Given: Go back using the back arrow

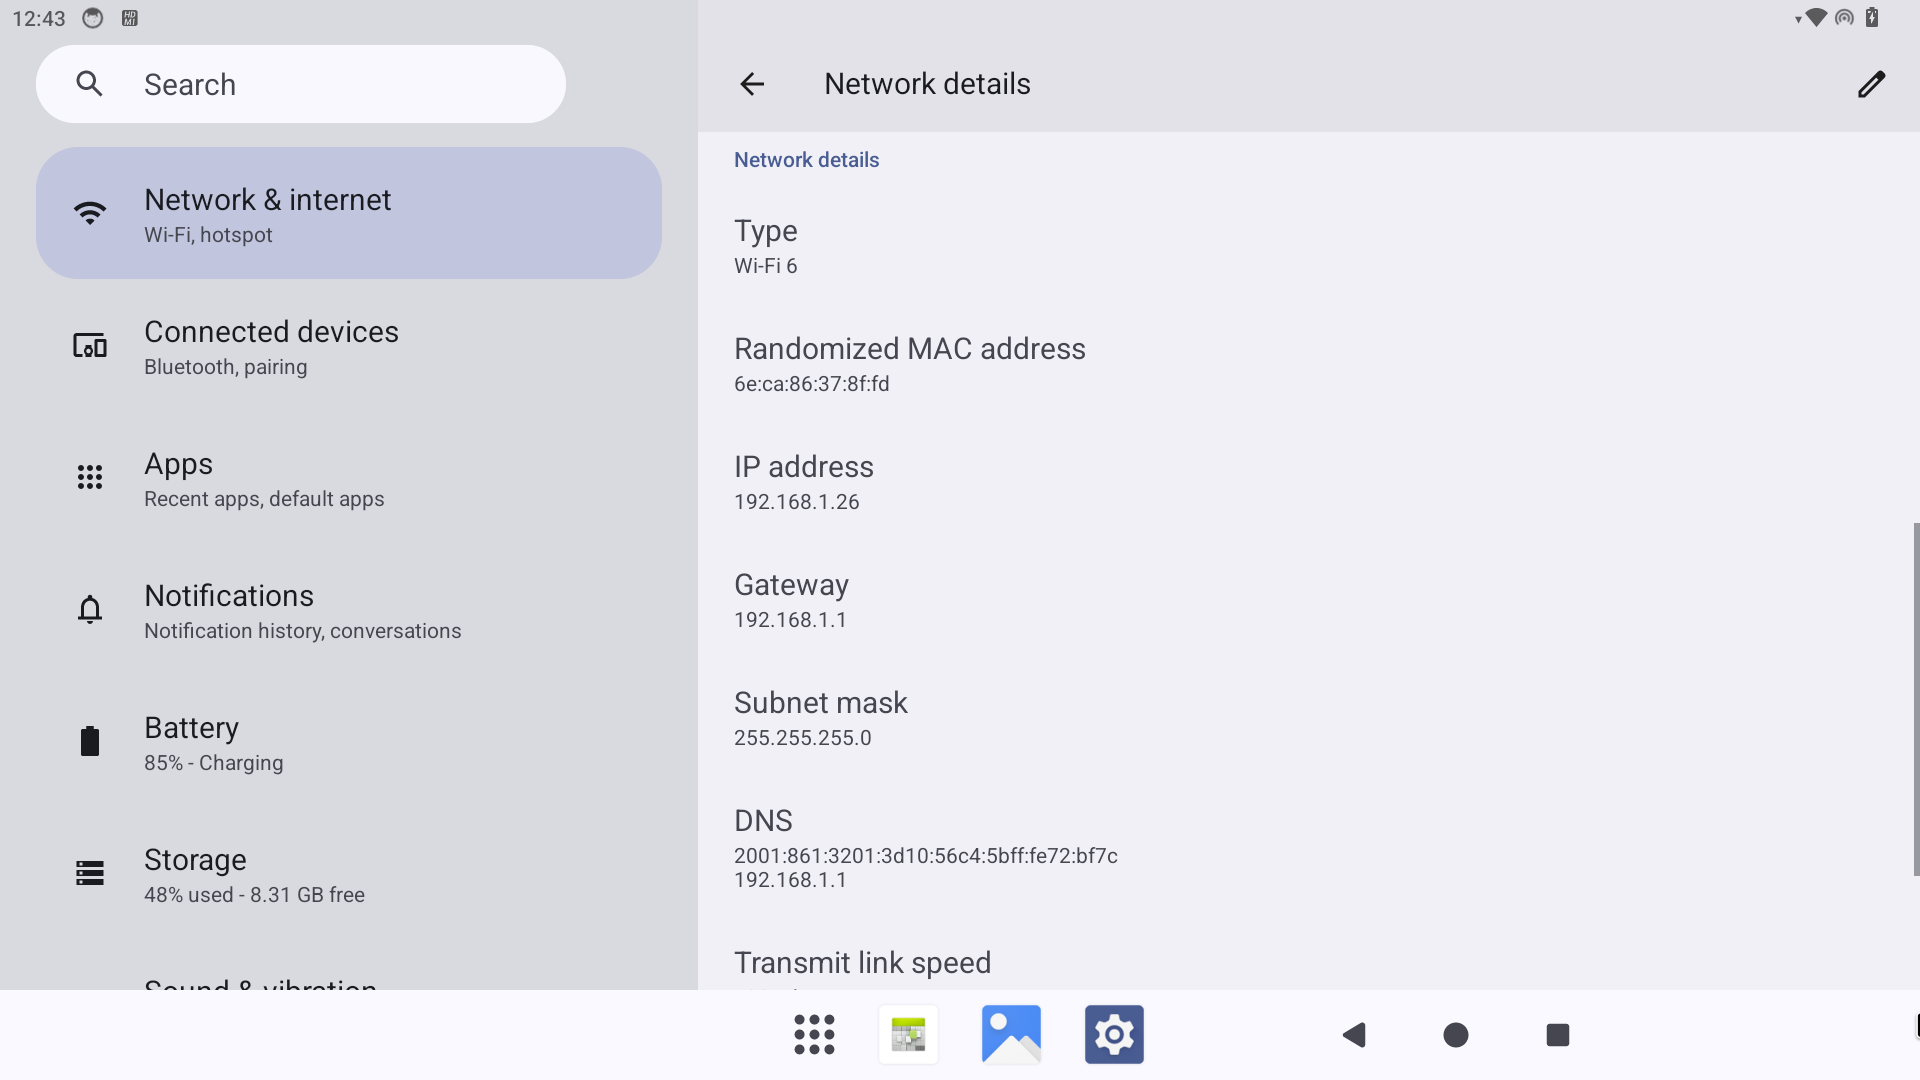Looking at the screenshot, I should coord(751,84).
